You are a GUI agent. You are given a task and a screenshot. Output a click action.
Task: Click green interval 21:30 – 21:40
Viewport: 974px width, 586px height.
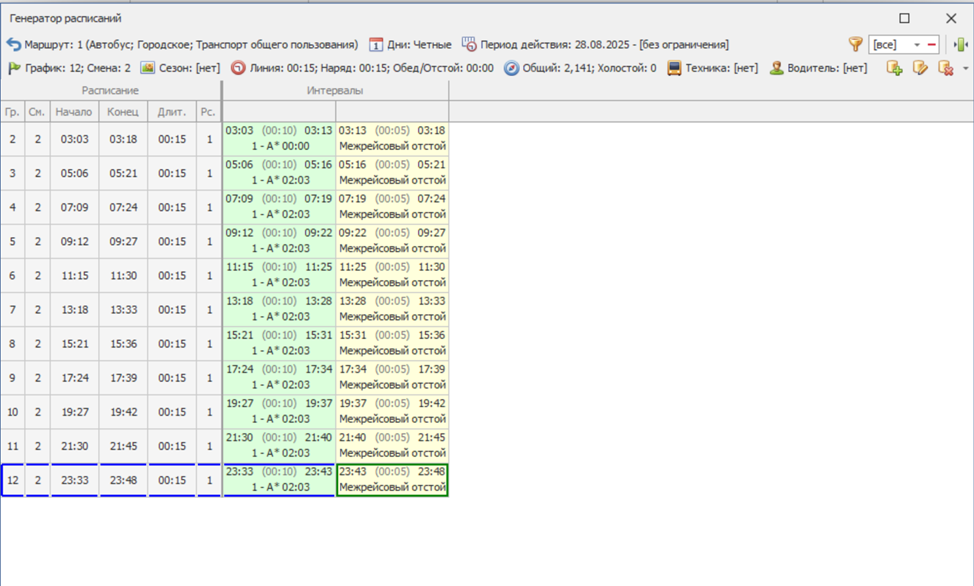(280, 446)
